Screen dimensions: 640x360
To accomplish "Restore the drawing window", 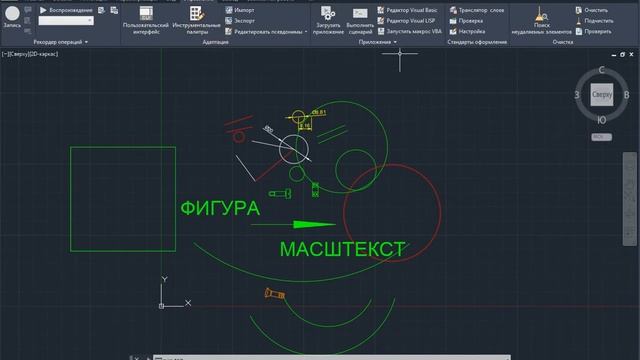I will (x=622, y=54).
